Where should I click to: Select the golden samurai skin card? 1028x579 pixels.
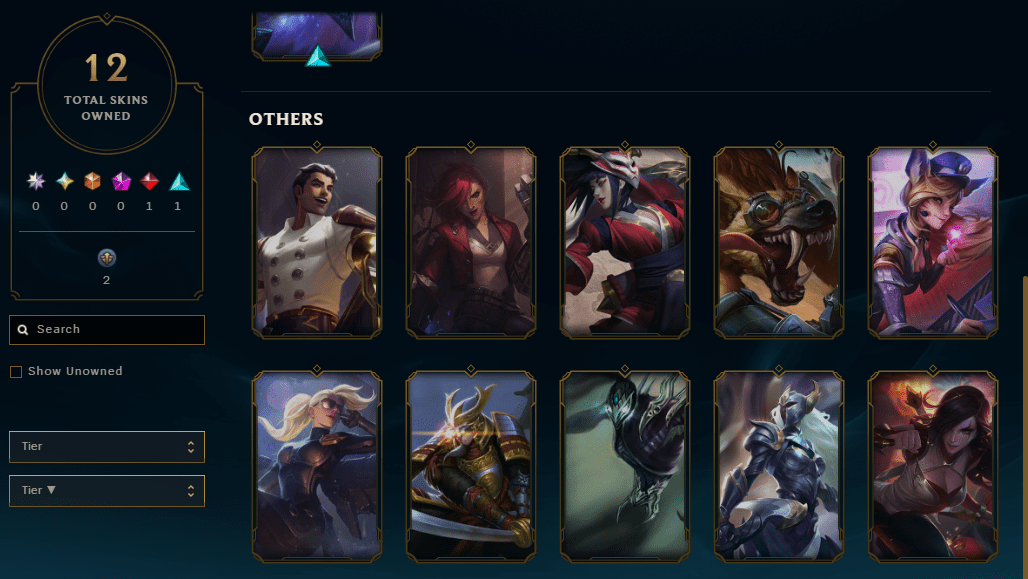point(471,466)
